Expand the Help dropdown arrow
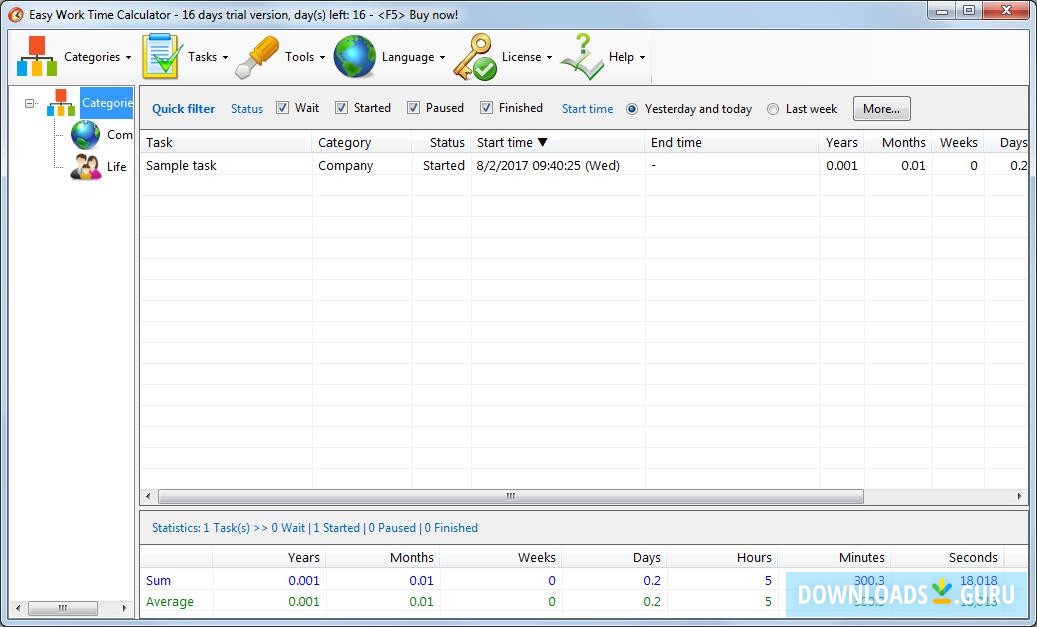Screen dimensions: 1037x627 click(642, 58)
